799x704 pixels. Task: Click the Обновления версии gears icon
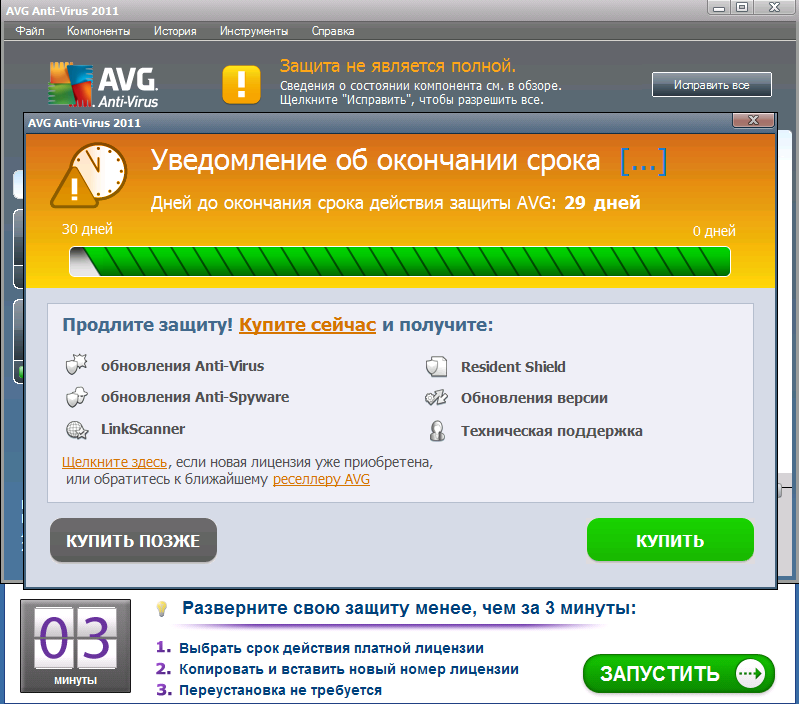[x=436, y=397]
